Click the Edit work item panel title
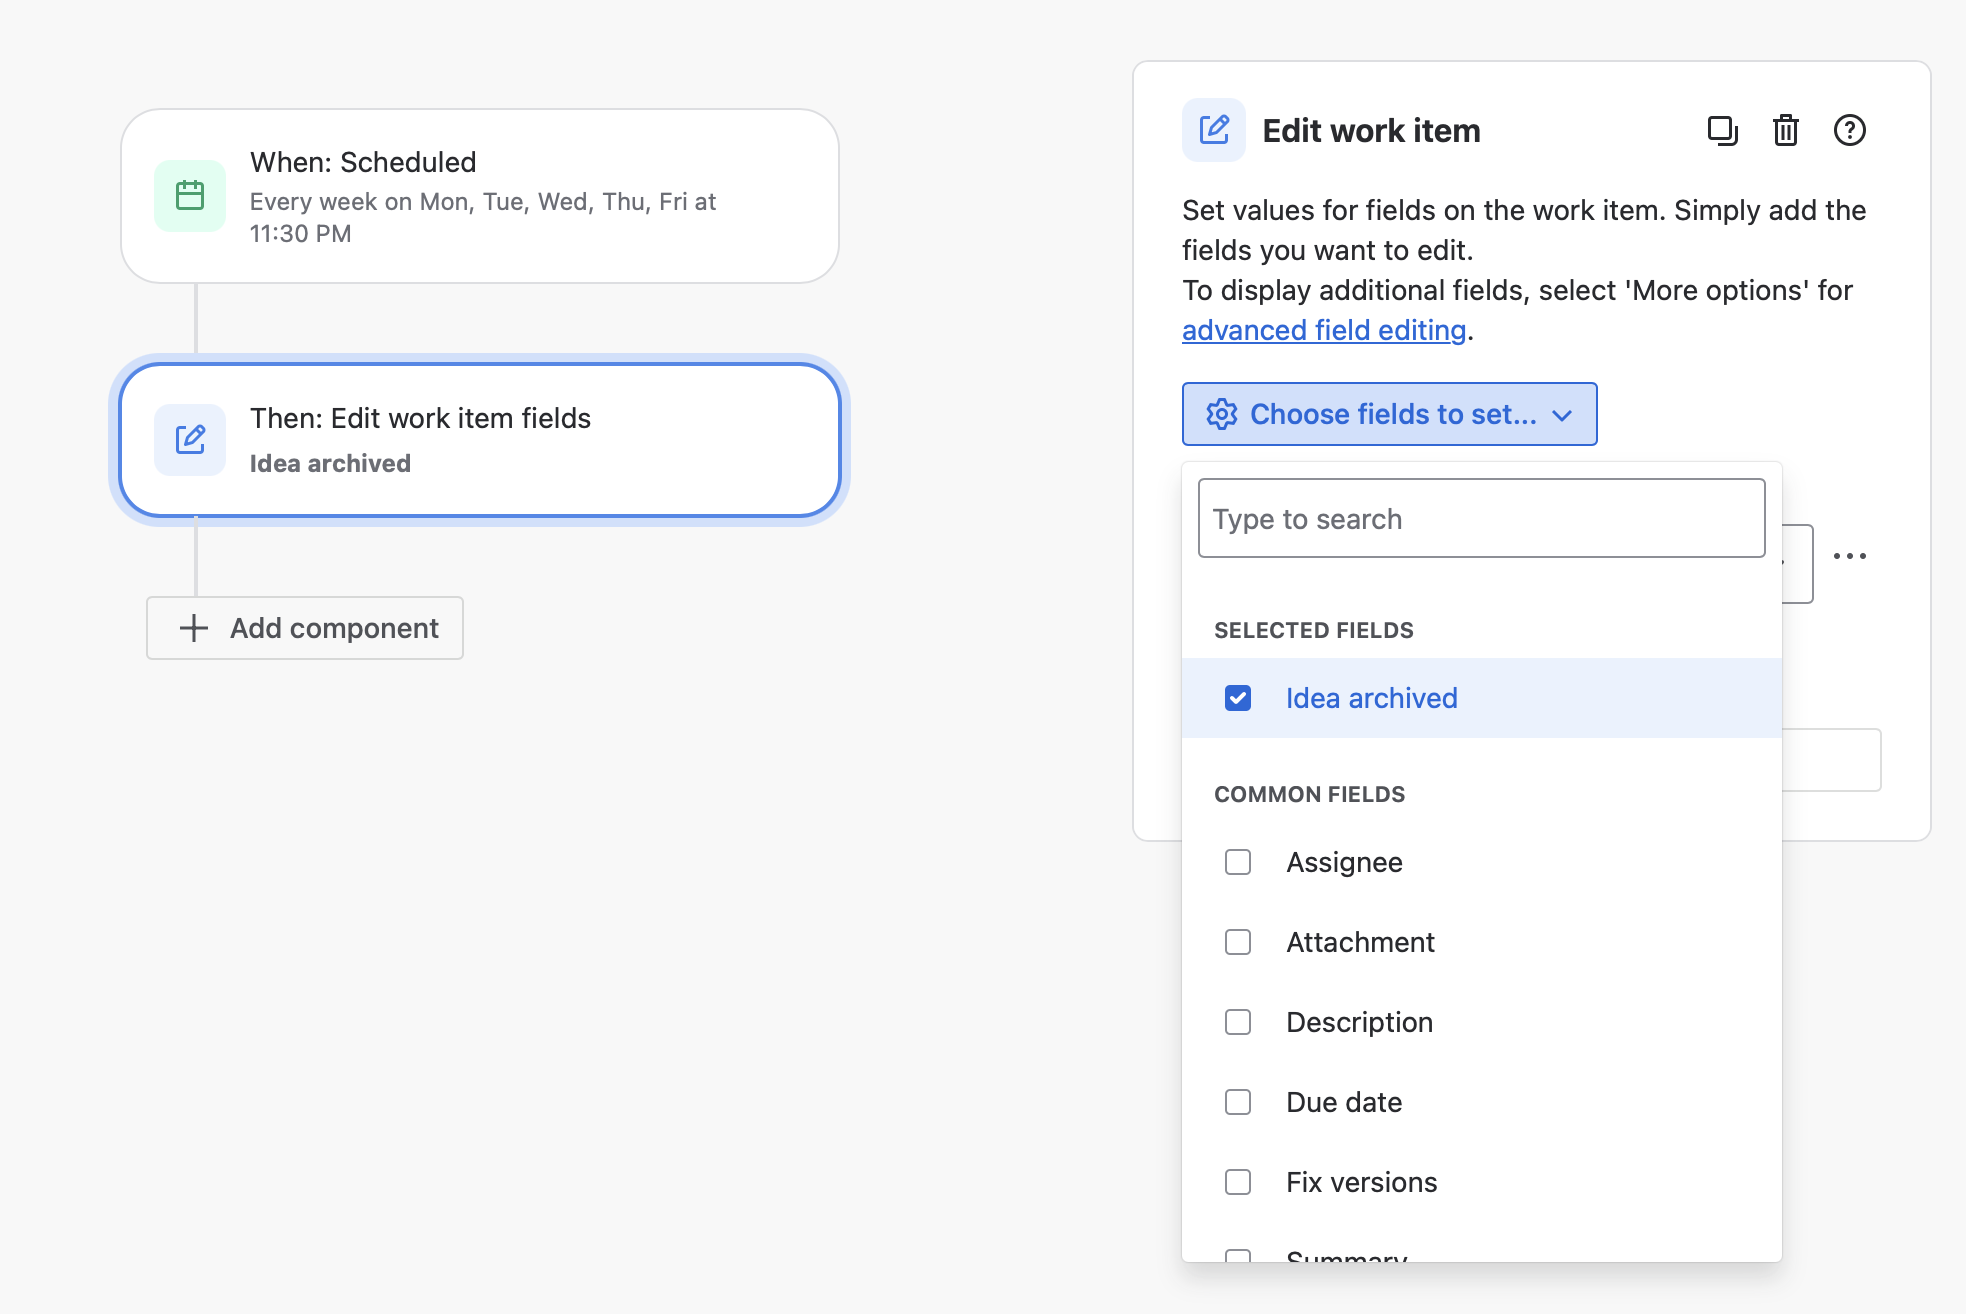1966x1314 pixels. click(1371, 130)
